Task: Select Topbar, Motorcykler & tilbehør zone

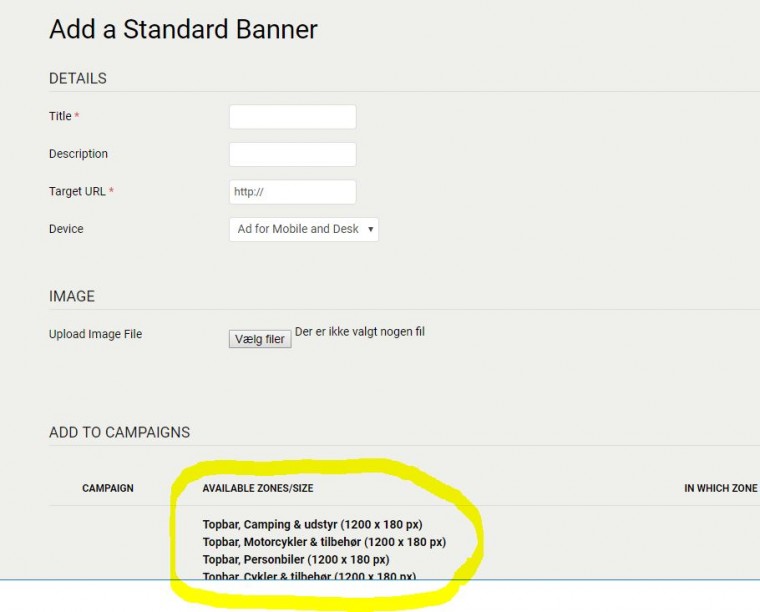Action: click(x=324, y=542)
